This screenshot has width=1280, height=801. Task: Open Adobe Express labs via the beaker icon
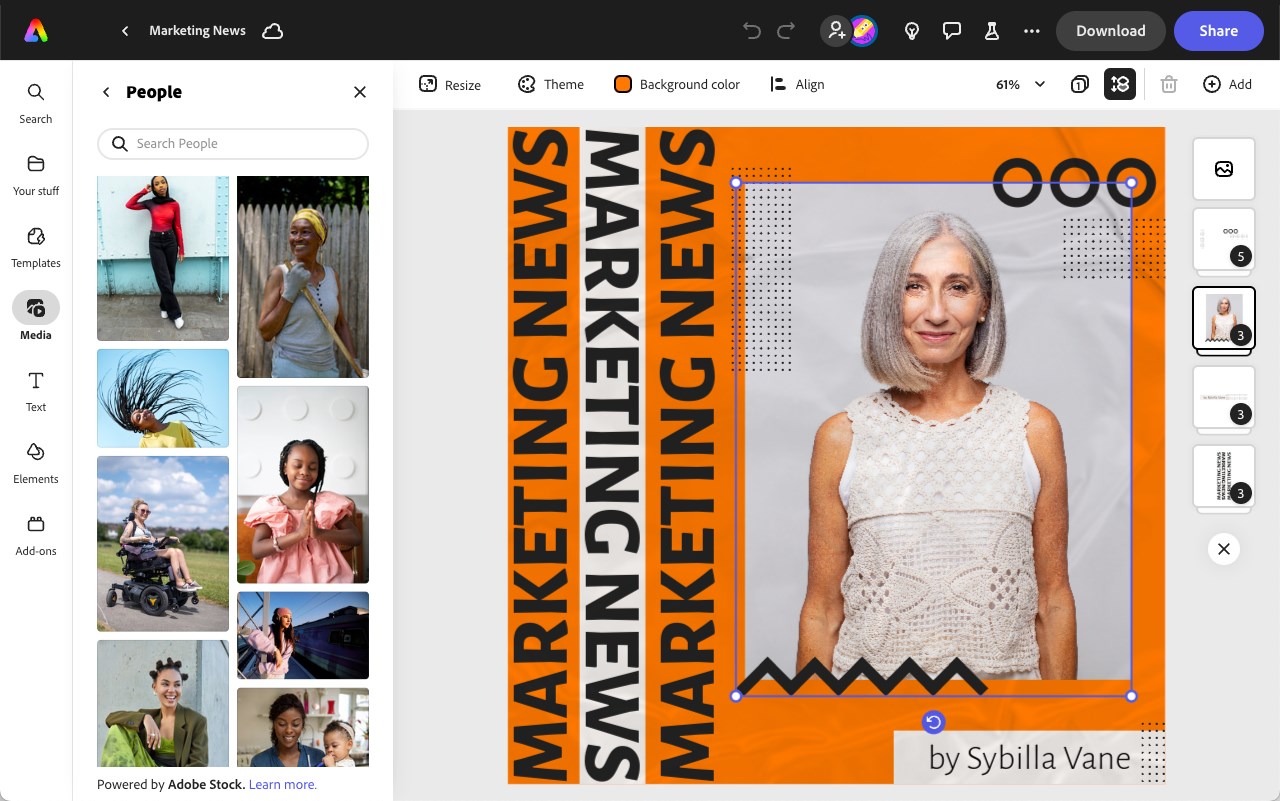coord(991,31)
